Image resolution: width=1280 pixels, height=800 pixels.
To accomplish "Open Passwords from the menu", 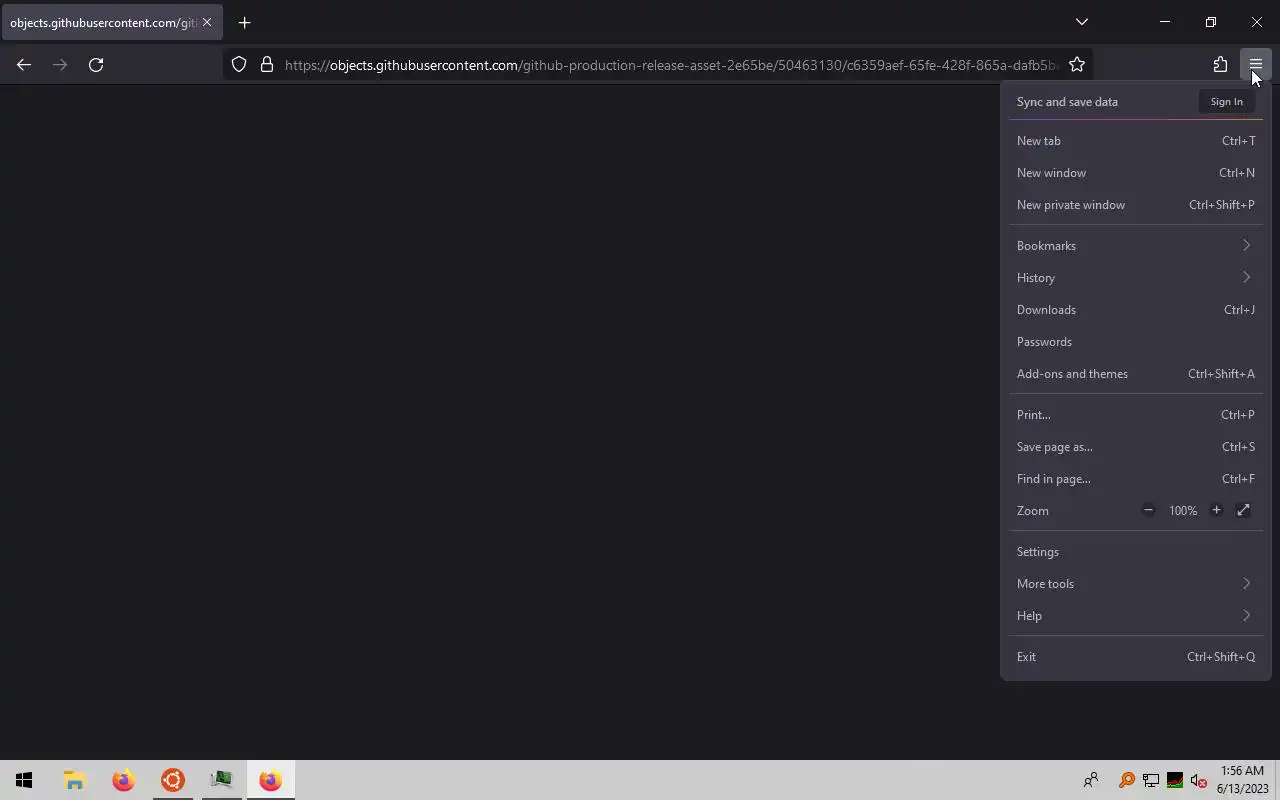I will pos(1136,342).
